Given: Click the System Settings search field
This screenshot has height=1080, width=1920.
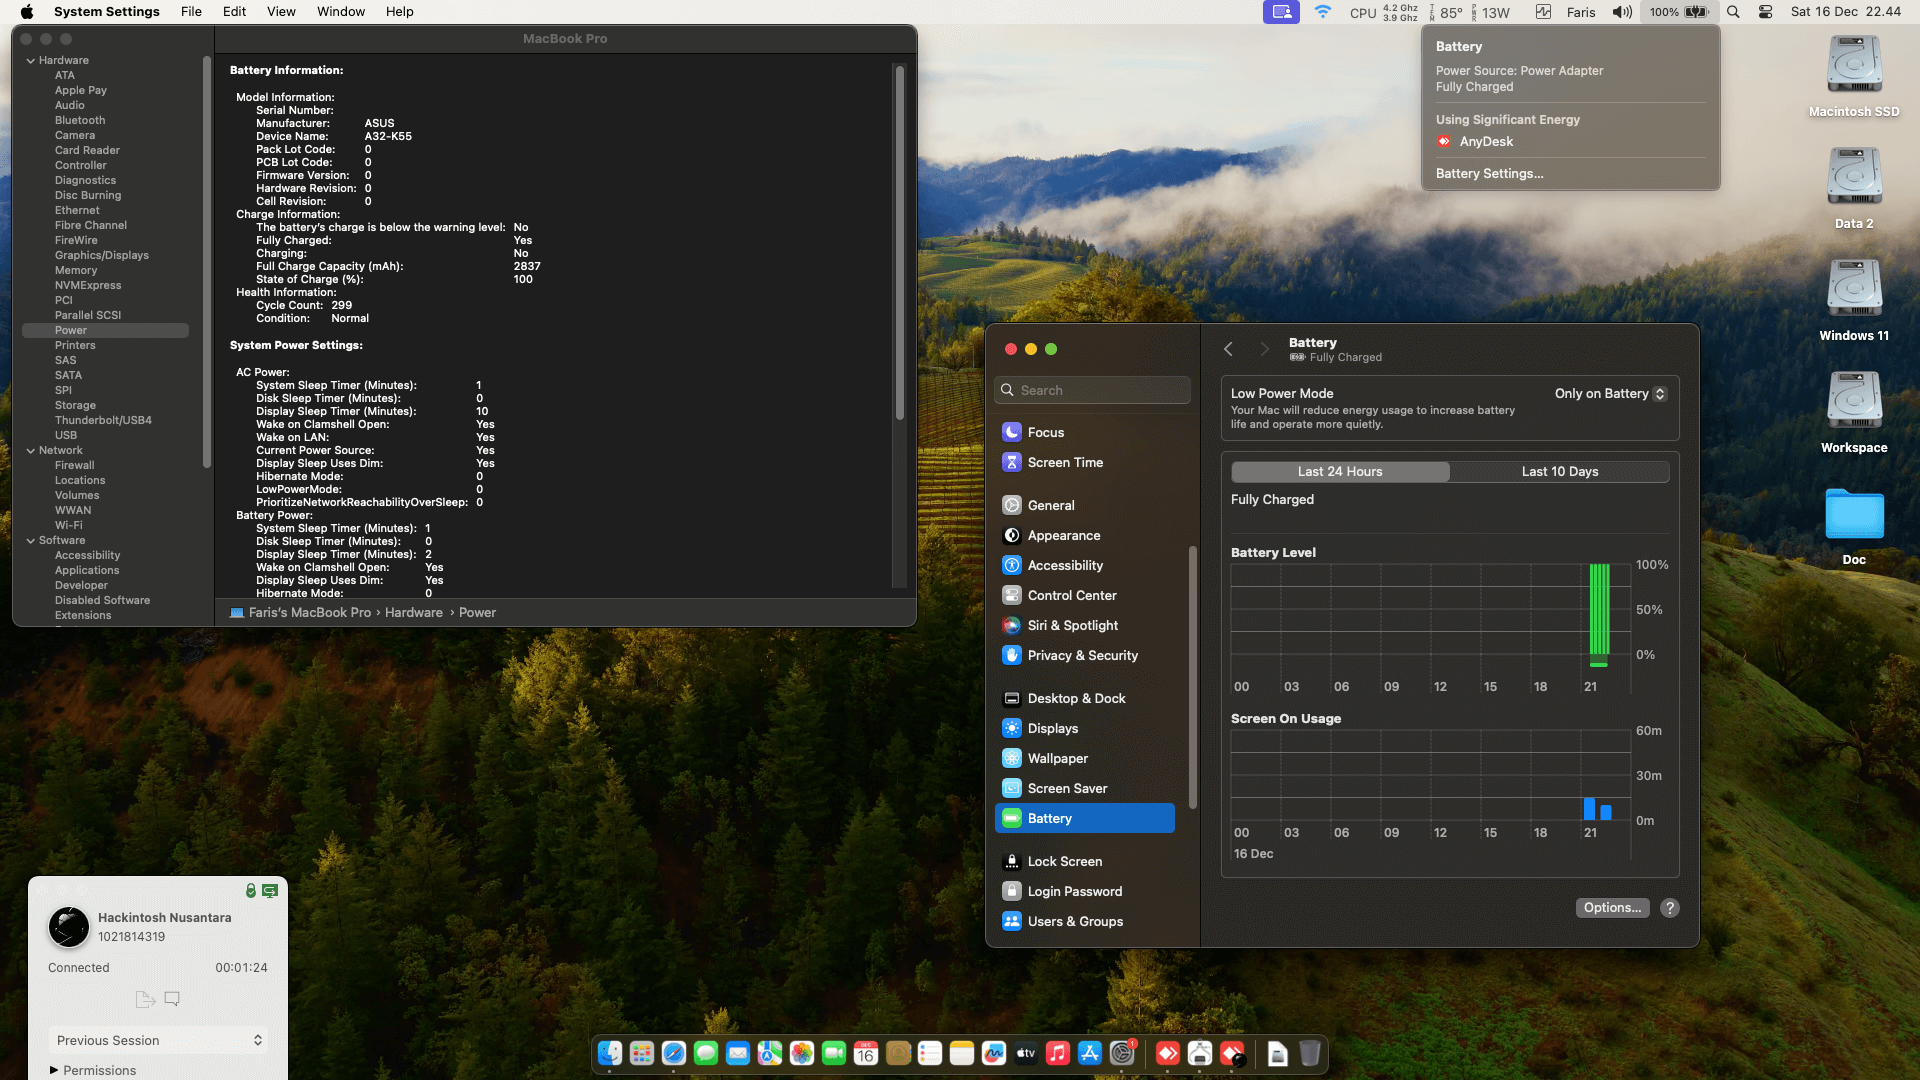Looking at the screenshot, I should [x=1092, y=390].
